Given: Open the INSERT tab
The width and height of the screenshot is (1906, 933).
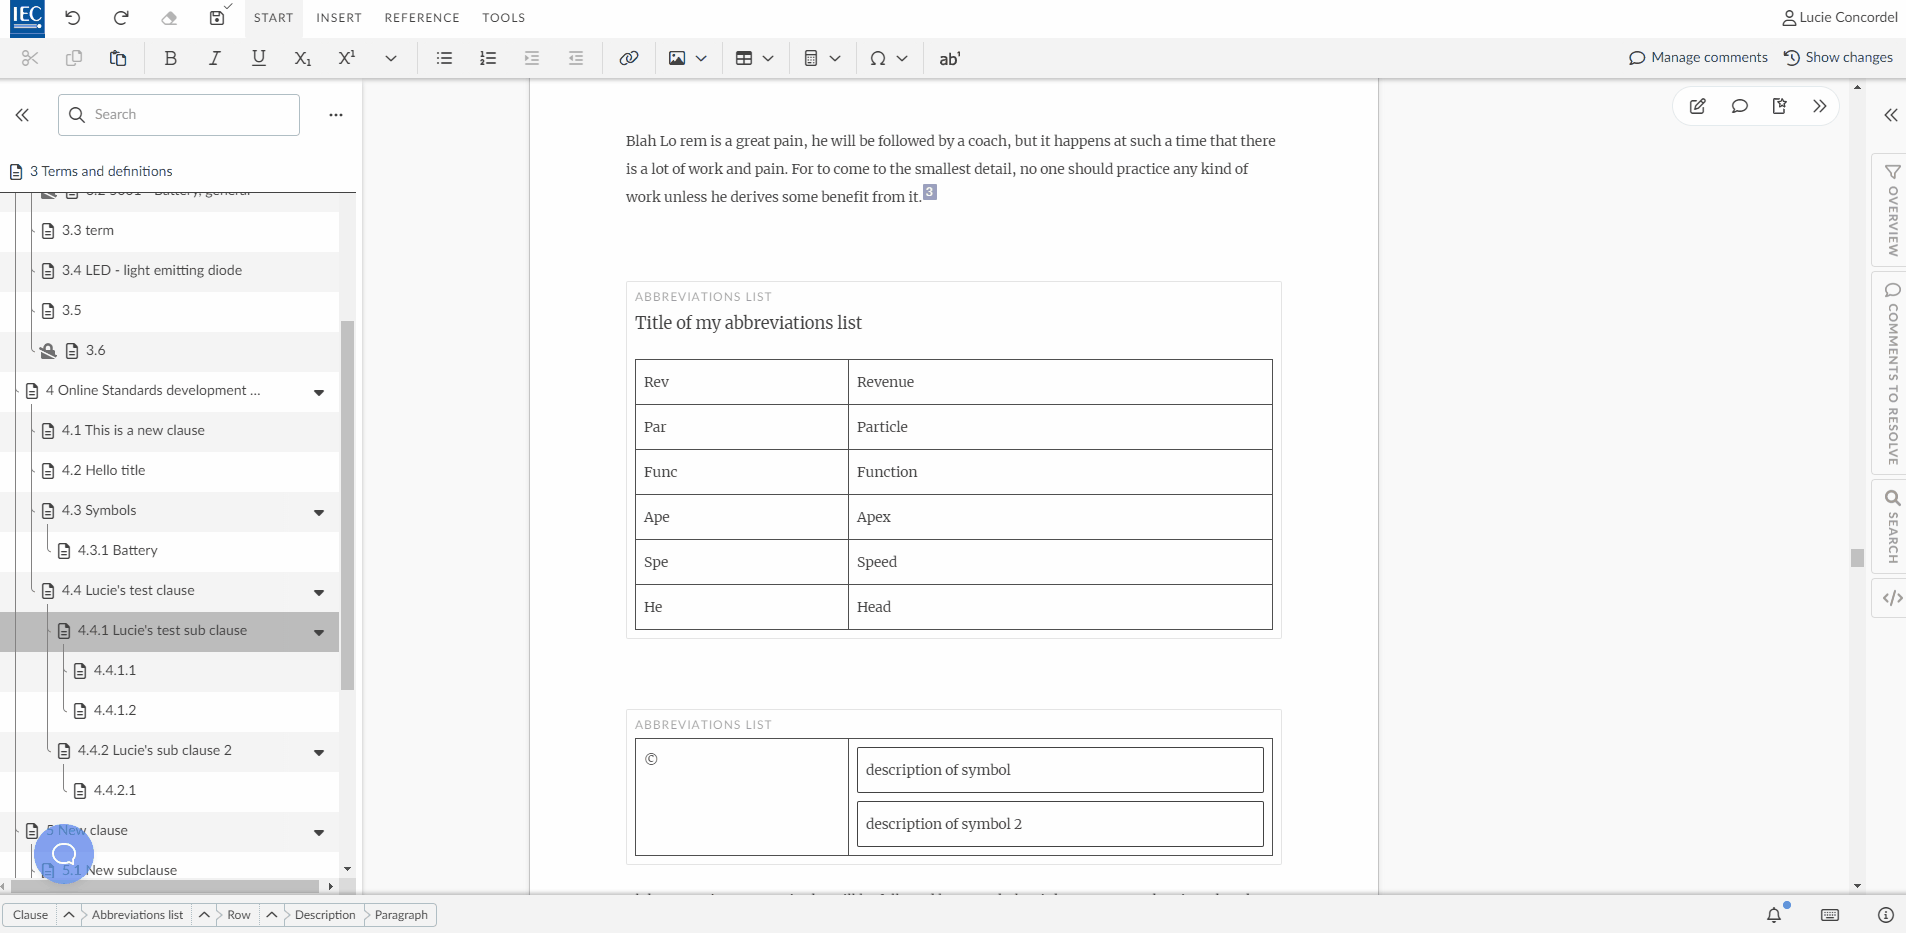Looking at the screenshot, I should pos(339,18).
